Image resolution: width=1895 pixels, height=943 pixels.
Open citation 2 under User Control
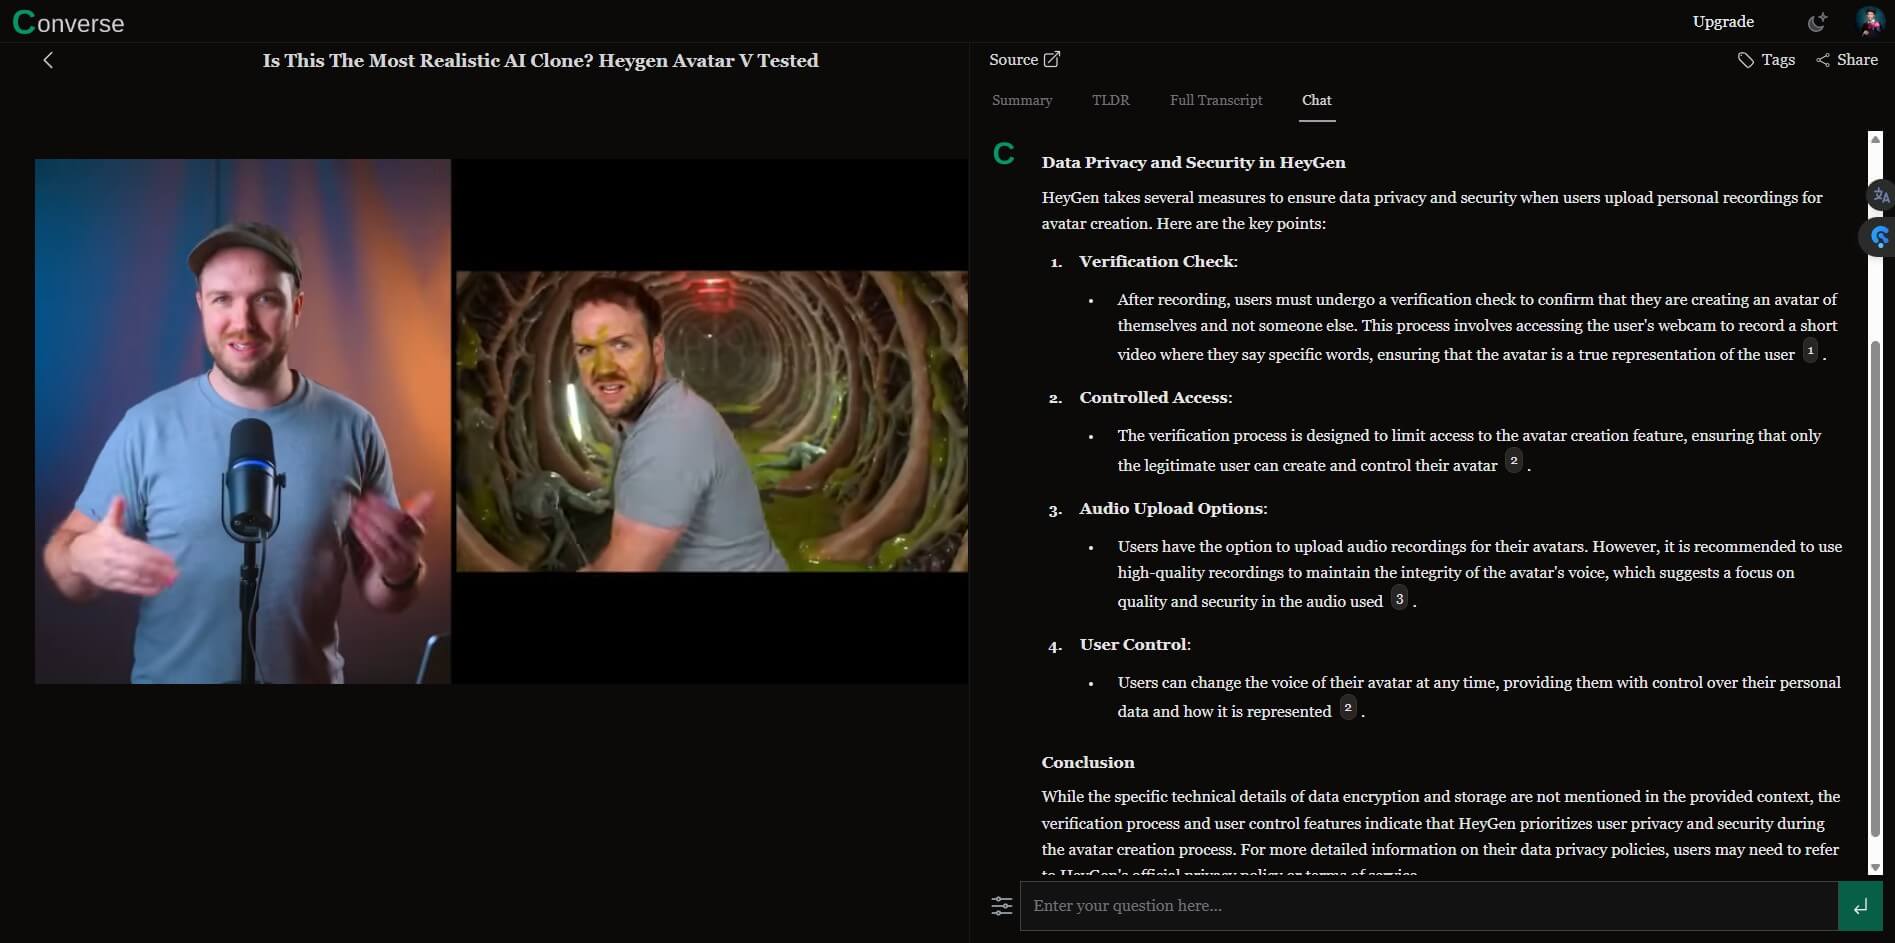click(1348, 708)
